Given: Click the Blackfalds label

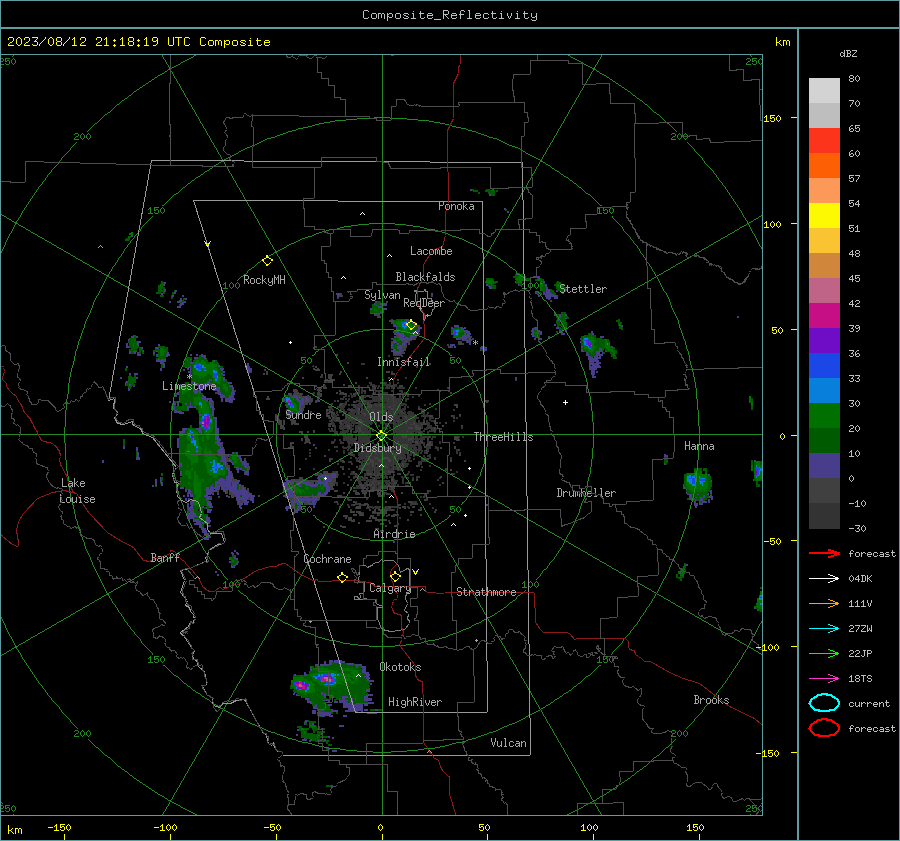Looking at the screenshot, I should click(425, 277).
